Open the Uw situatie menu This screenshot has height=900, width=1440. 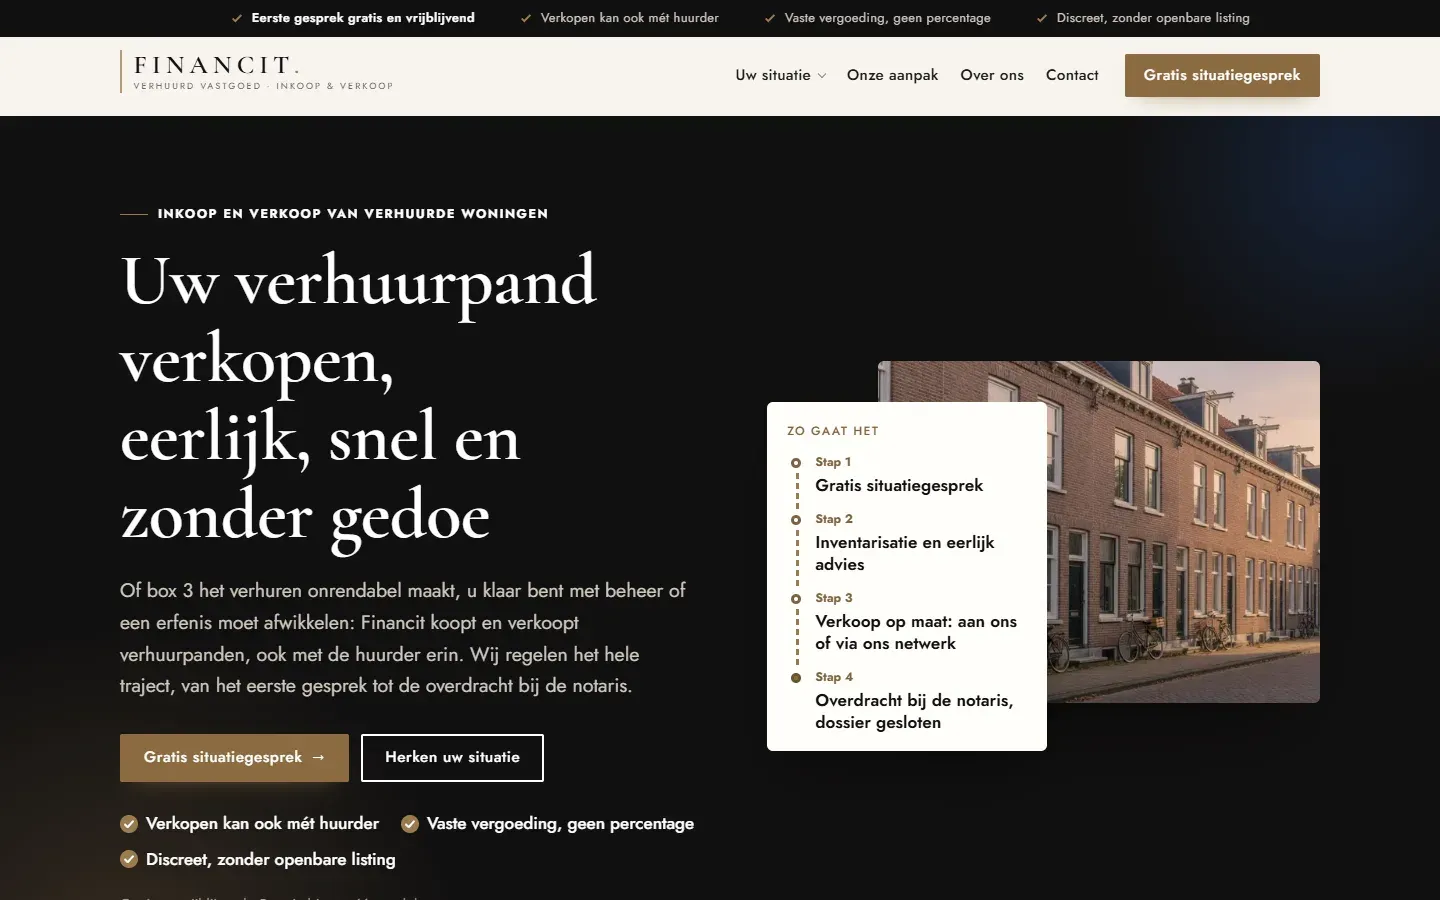pyautogui.click(x=781, y=75)
